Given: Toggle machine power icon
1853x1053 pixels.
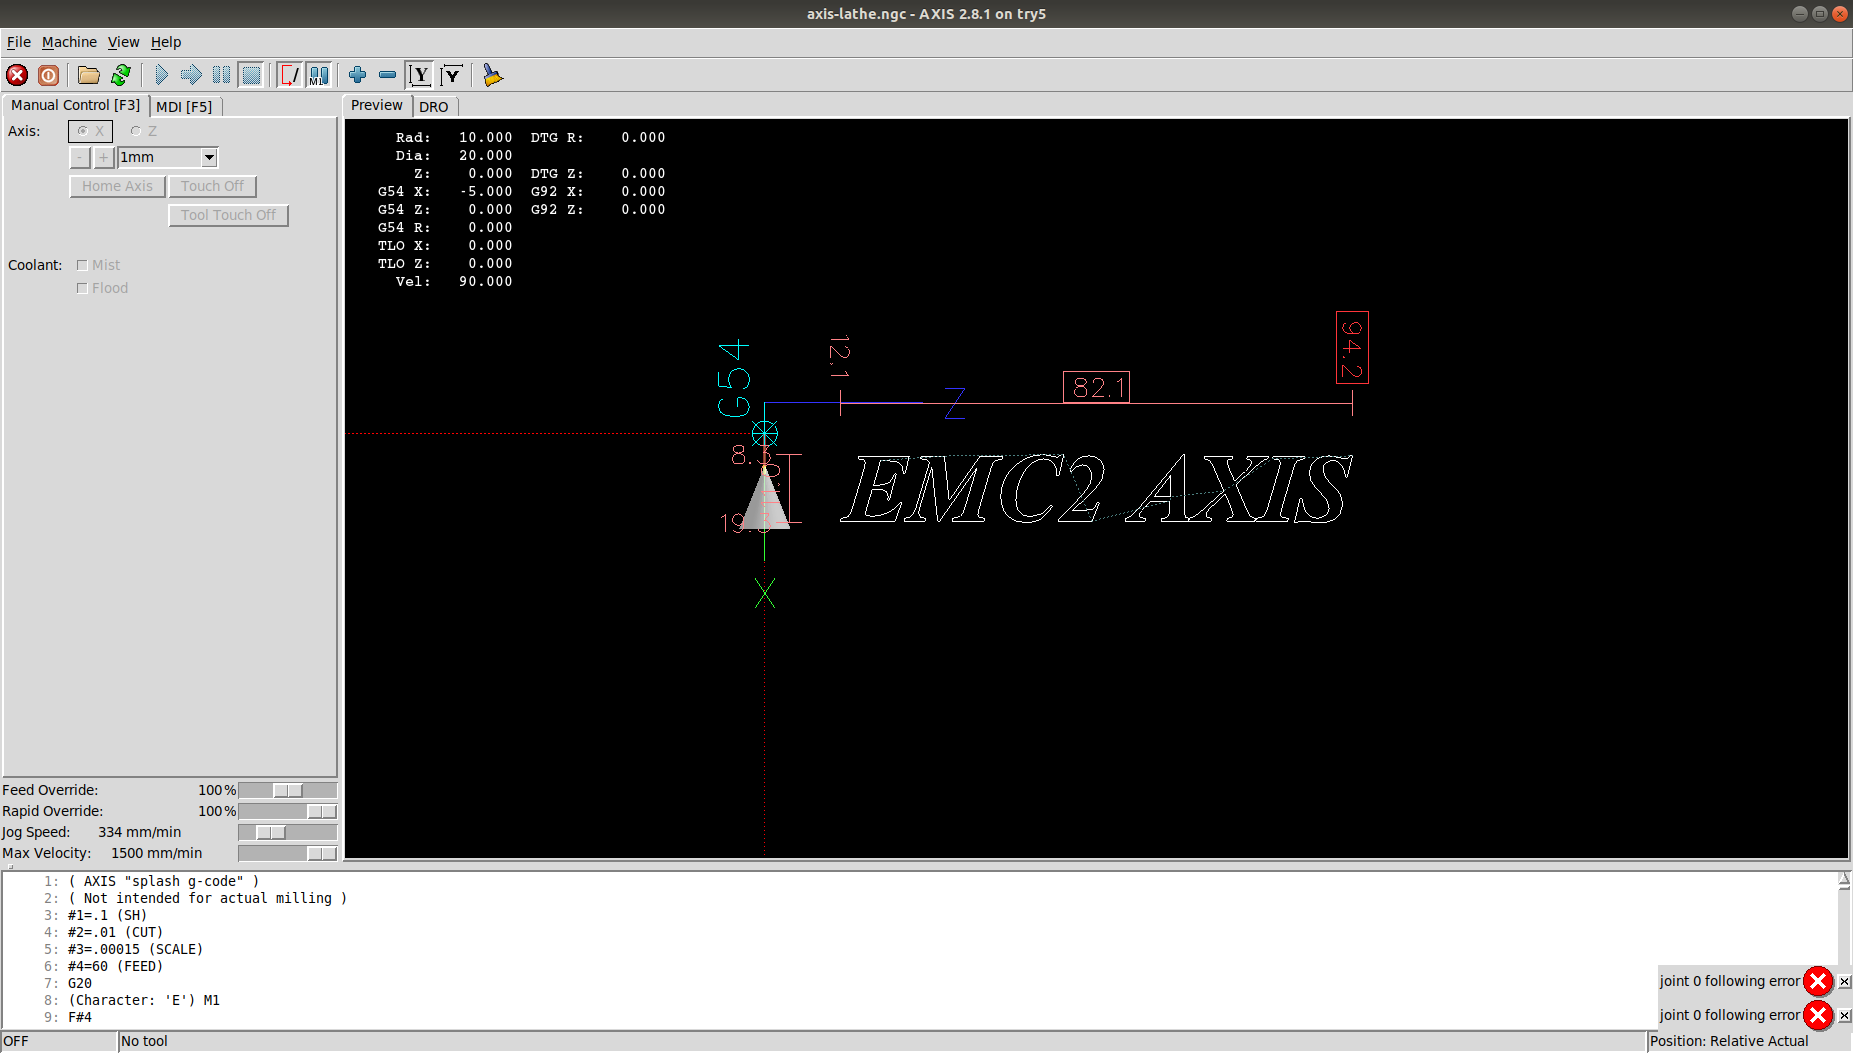Looking at the screenshot, I should pos(48,75).
